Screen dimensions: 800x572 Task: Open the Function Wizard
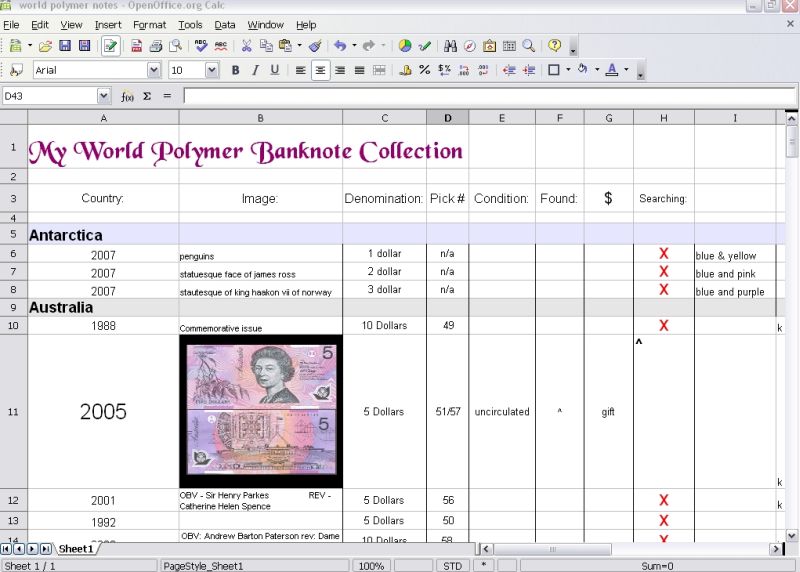[x=127, y=96]
